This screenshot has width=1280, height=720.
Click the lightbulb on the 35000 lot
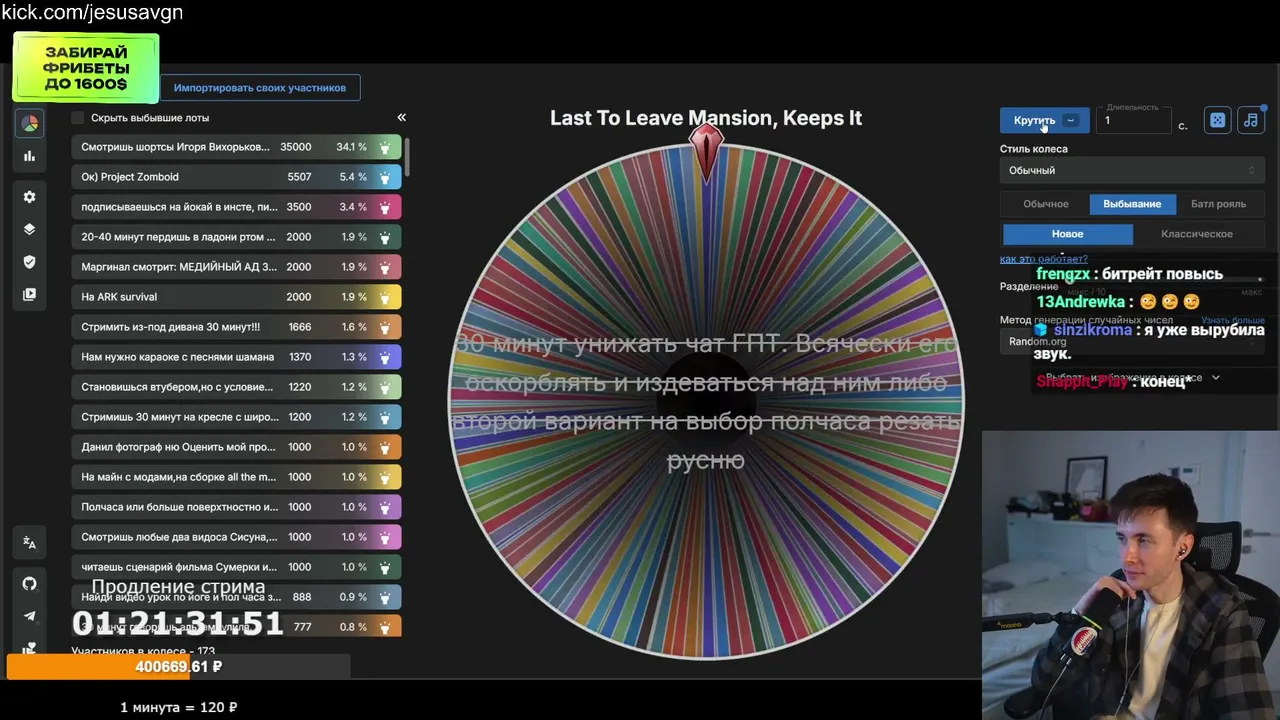tap(387, 147)
